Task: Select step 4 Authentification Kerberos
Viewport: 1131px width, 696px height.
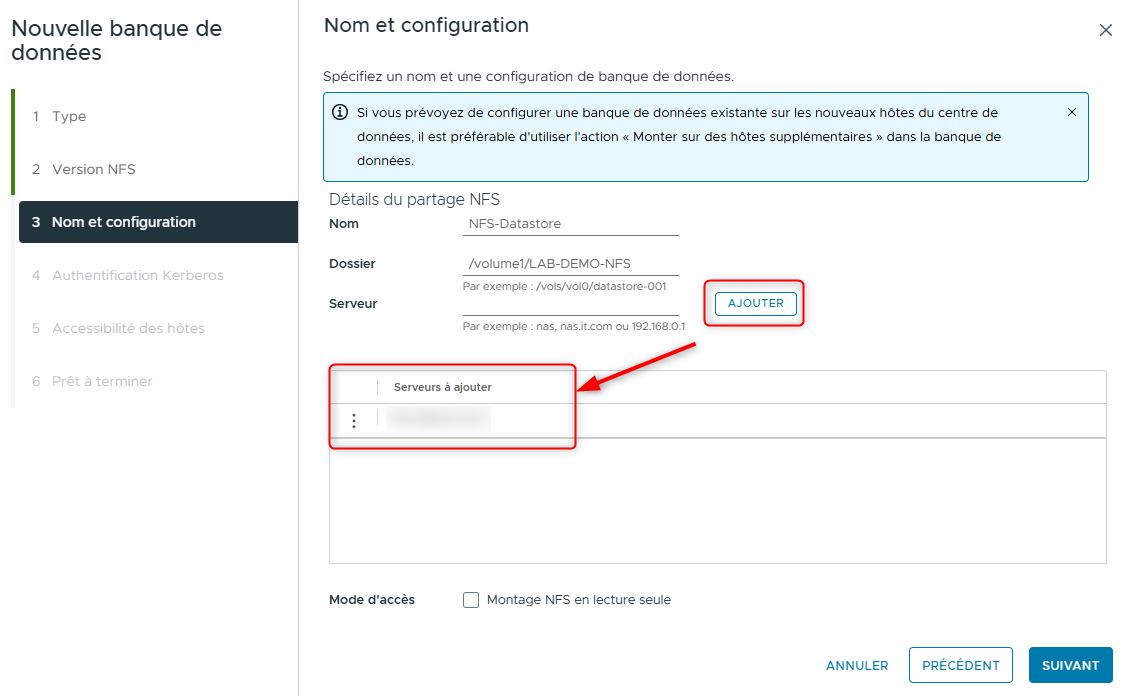Action: (x=137, y=275)
